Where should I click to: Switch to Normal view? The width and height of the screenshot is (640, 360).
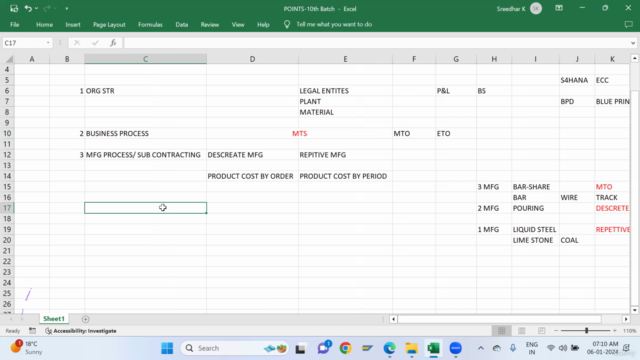click(502, 331)
